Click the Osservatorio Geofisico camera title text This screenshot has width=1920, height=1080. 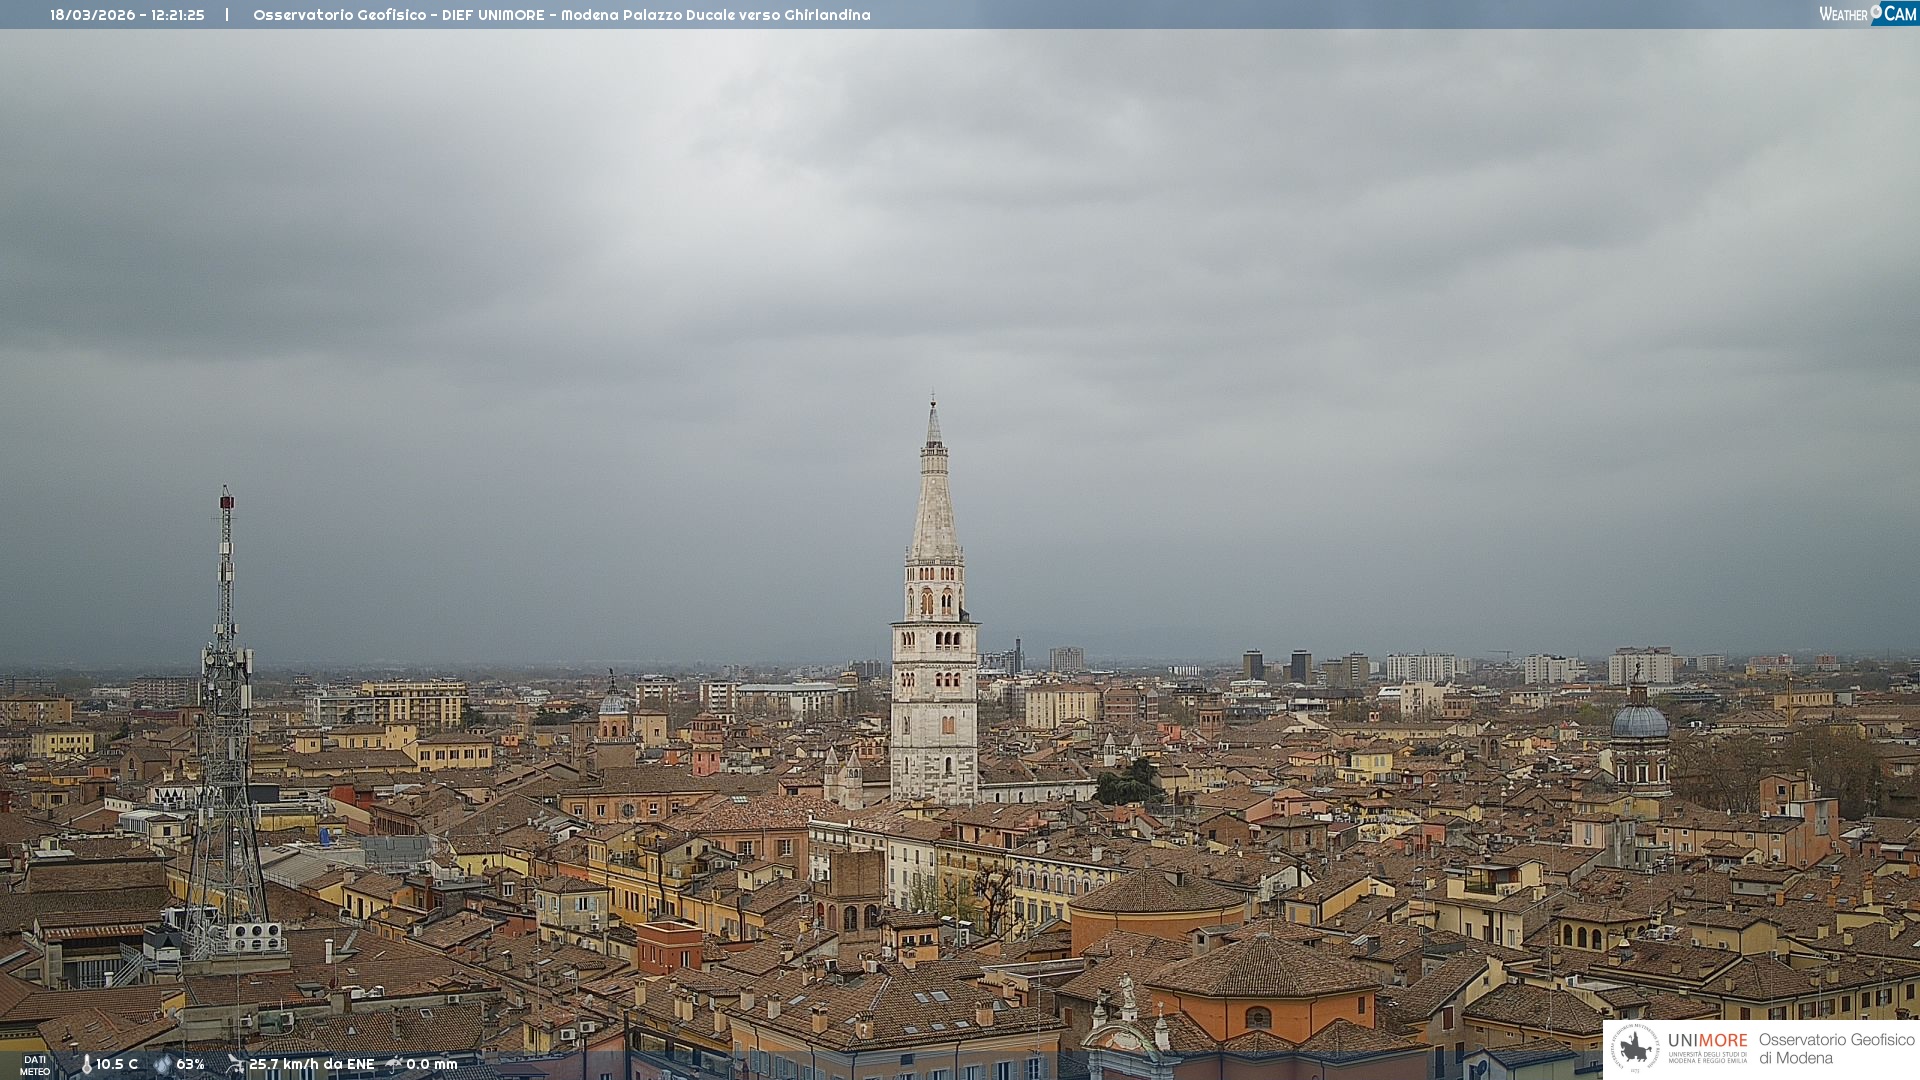pos(561,15)
